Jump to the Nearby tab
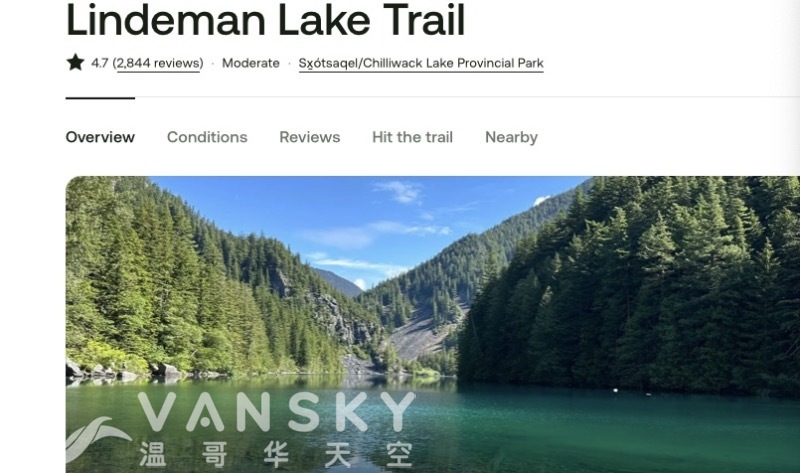The height and width of the screenshot is (473, 800). pos(511,137)
